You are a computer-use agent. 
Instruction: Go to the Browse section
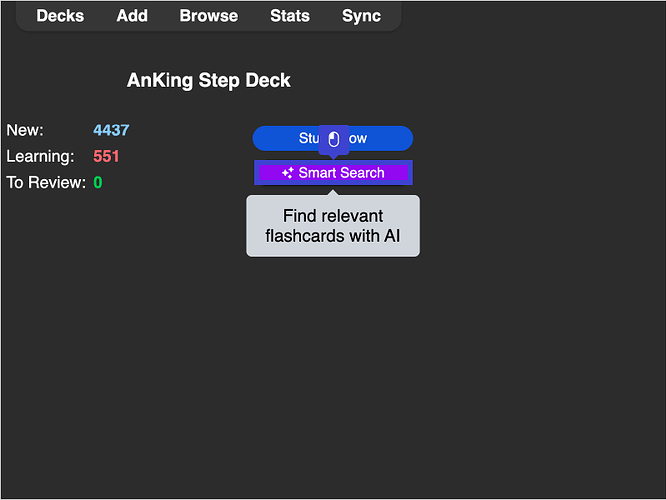(x=209, y=16)
